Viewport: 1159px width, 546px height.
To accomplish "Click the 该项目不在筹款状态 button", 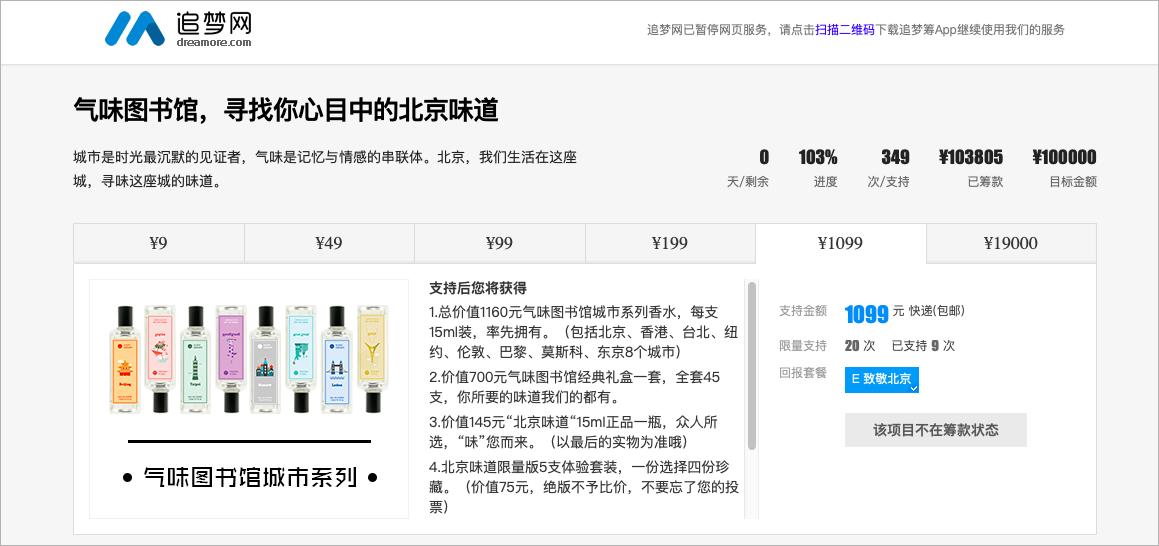I will click(x=936, y=430).
